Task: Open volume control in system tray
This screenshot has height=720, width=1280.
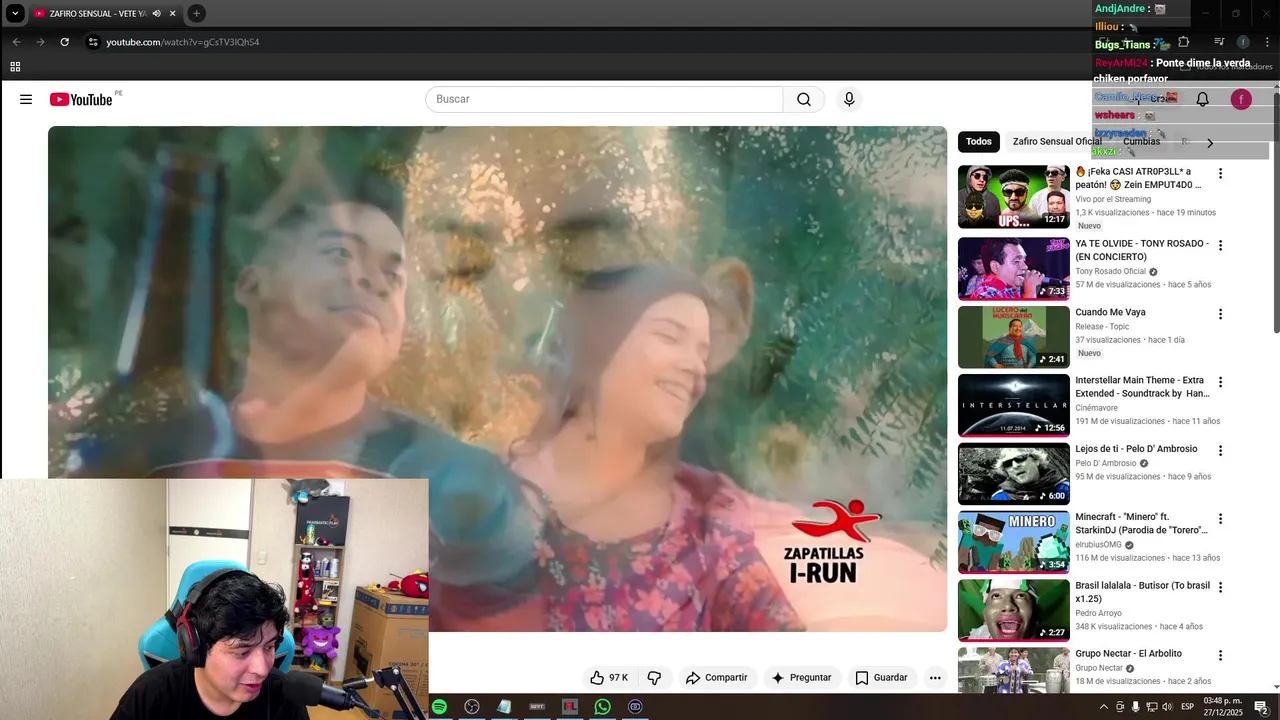Action: [x=1167, y=707]
